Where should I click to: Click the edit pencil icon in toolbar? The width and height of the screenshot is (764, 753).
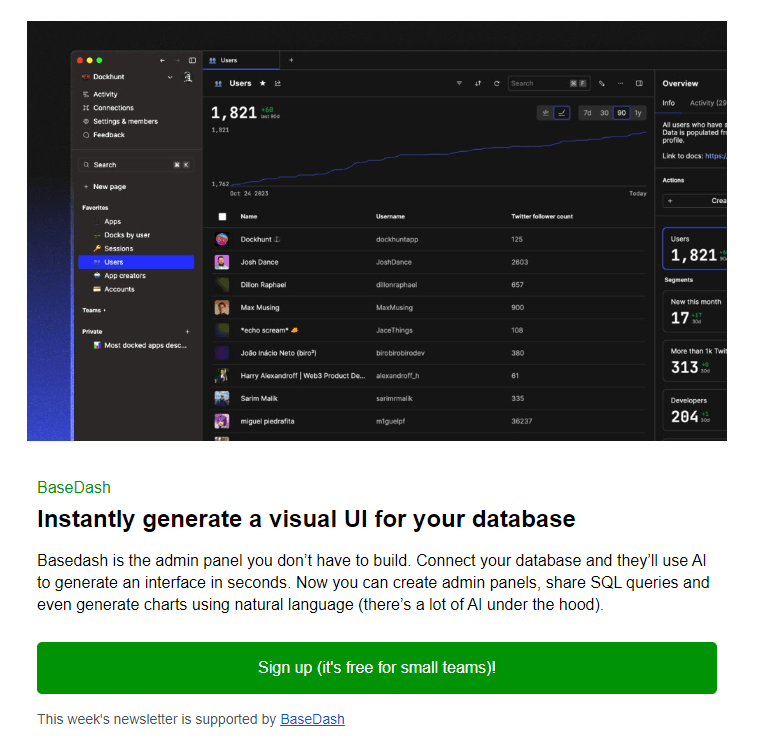click(602, 83)
